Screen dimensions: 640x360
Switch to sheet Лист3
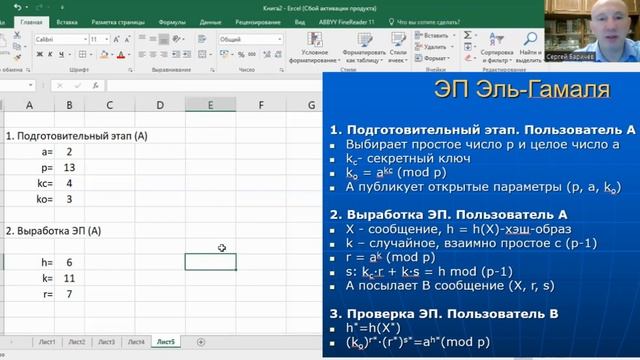click(107, 342)
